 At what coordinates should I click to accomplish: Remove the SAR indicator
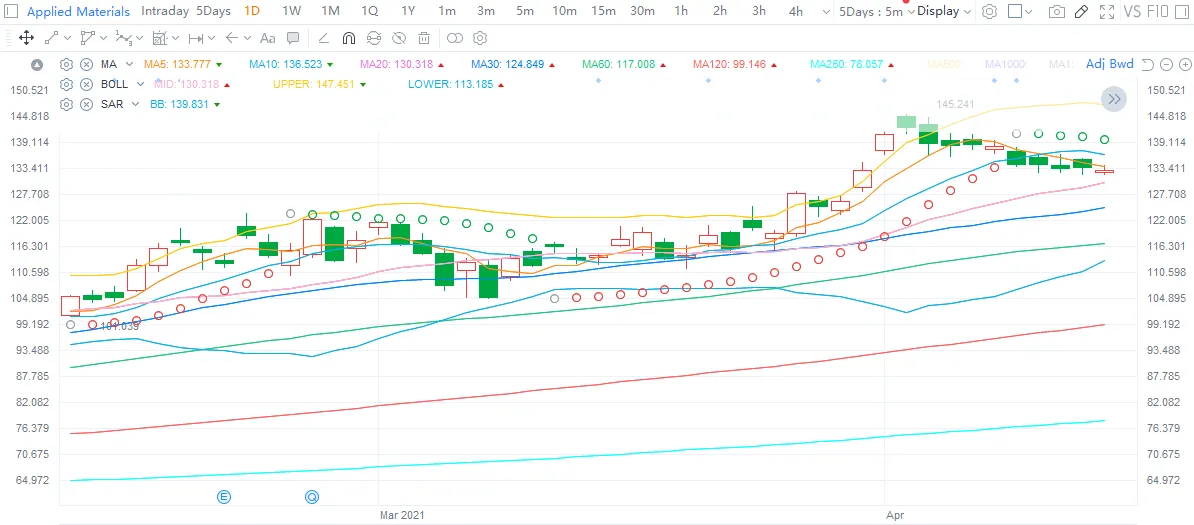tap(86, 104)
